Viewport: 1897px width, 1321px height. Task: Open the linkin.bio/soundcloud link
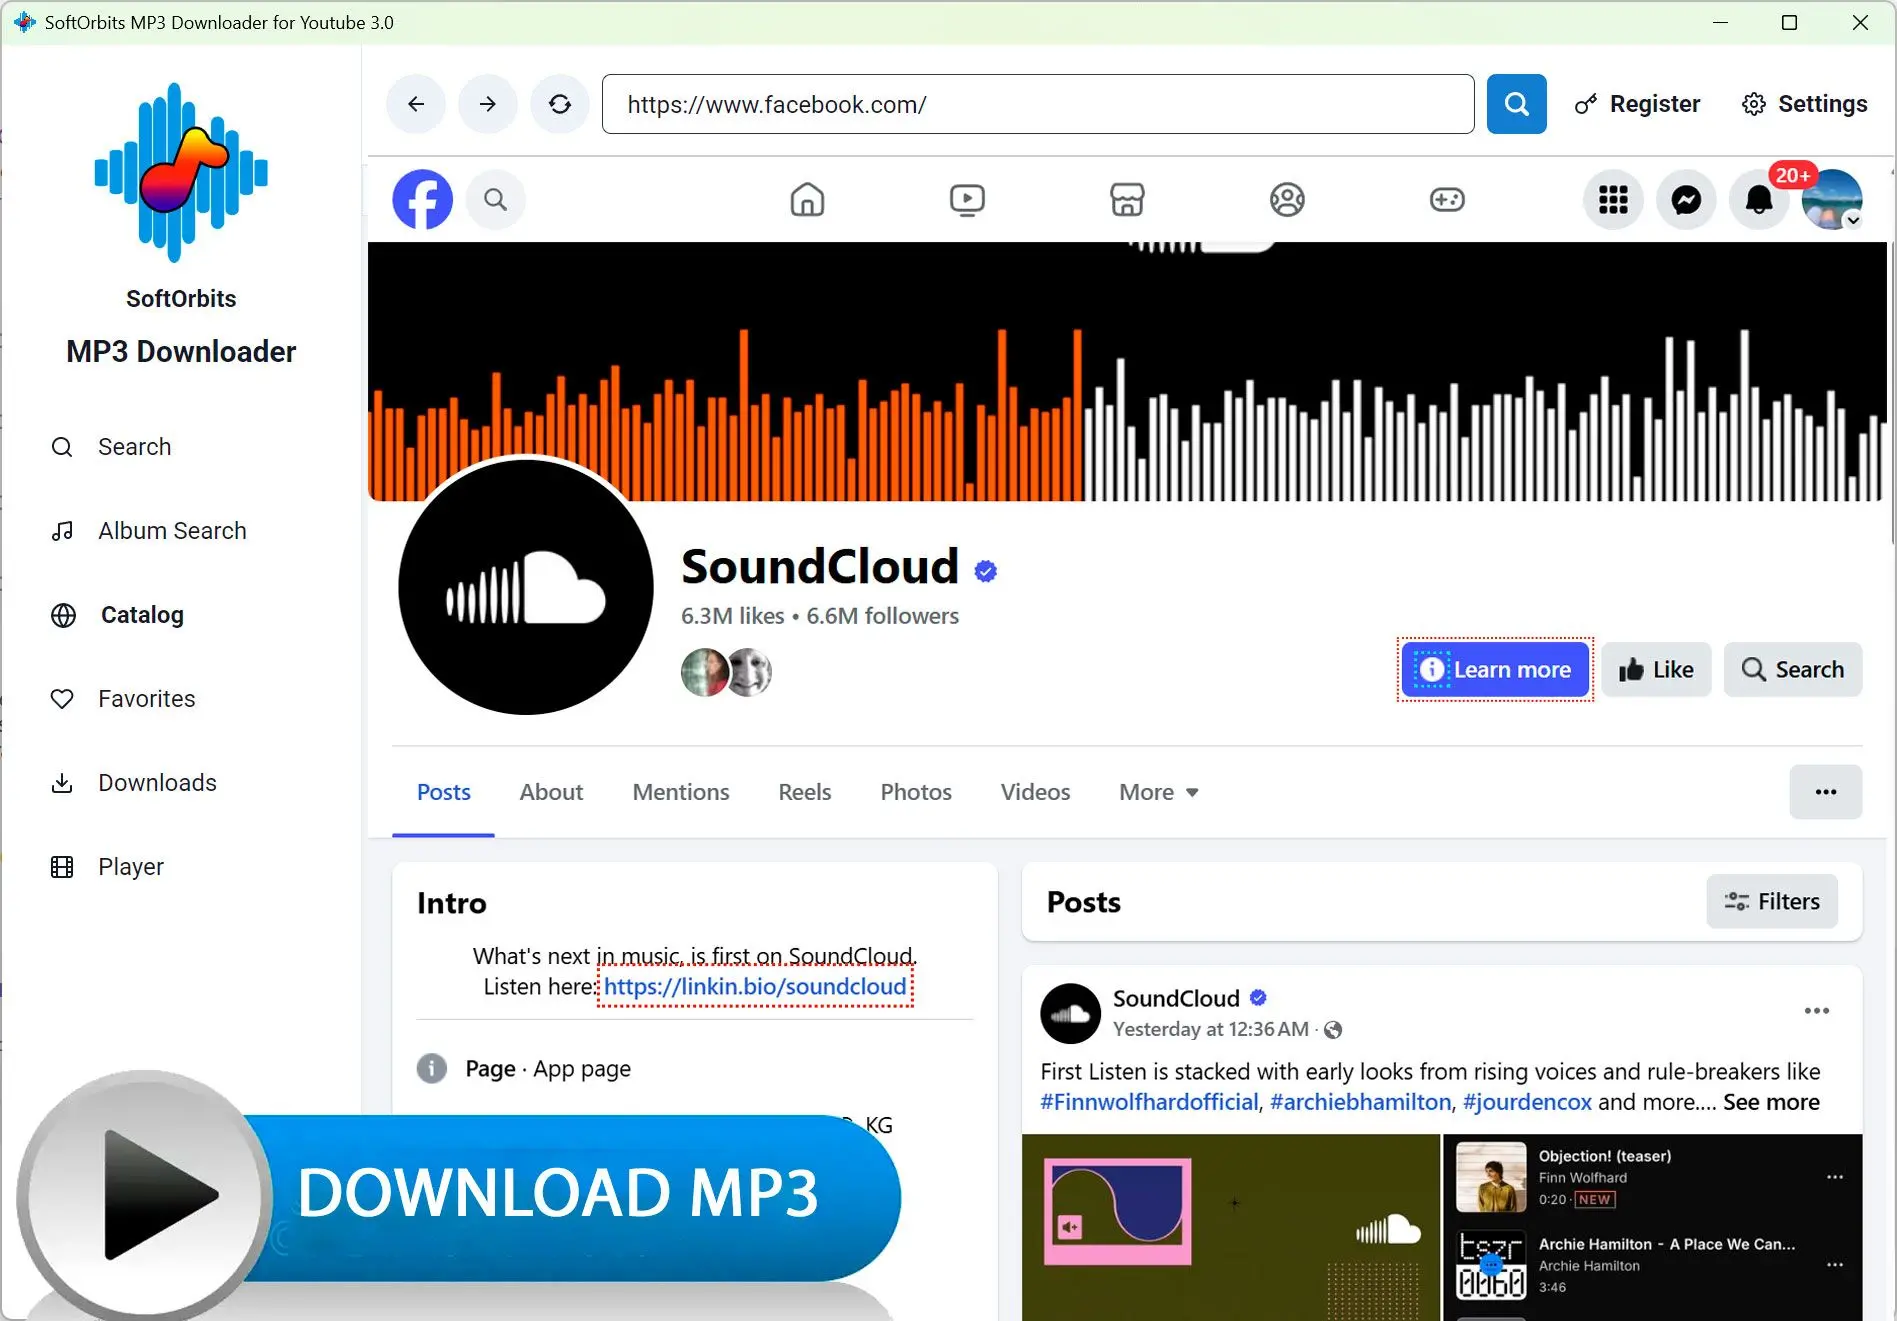[755, 986]
